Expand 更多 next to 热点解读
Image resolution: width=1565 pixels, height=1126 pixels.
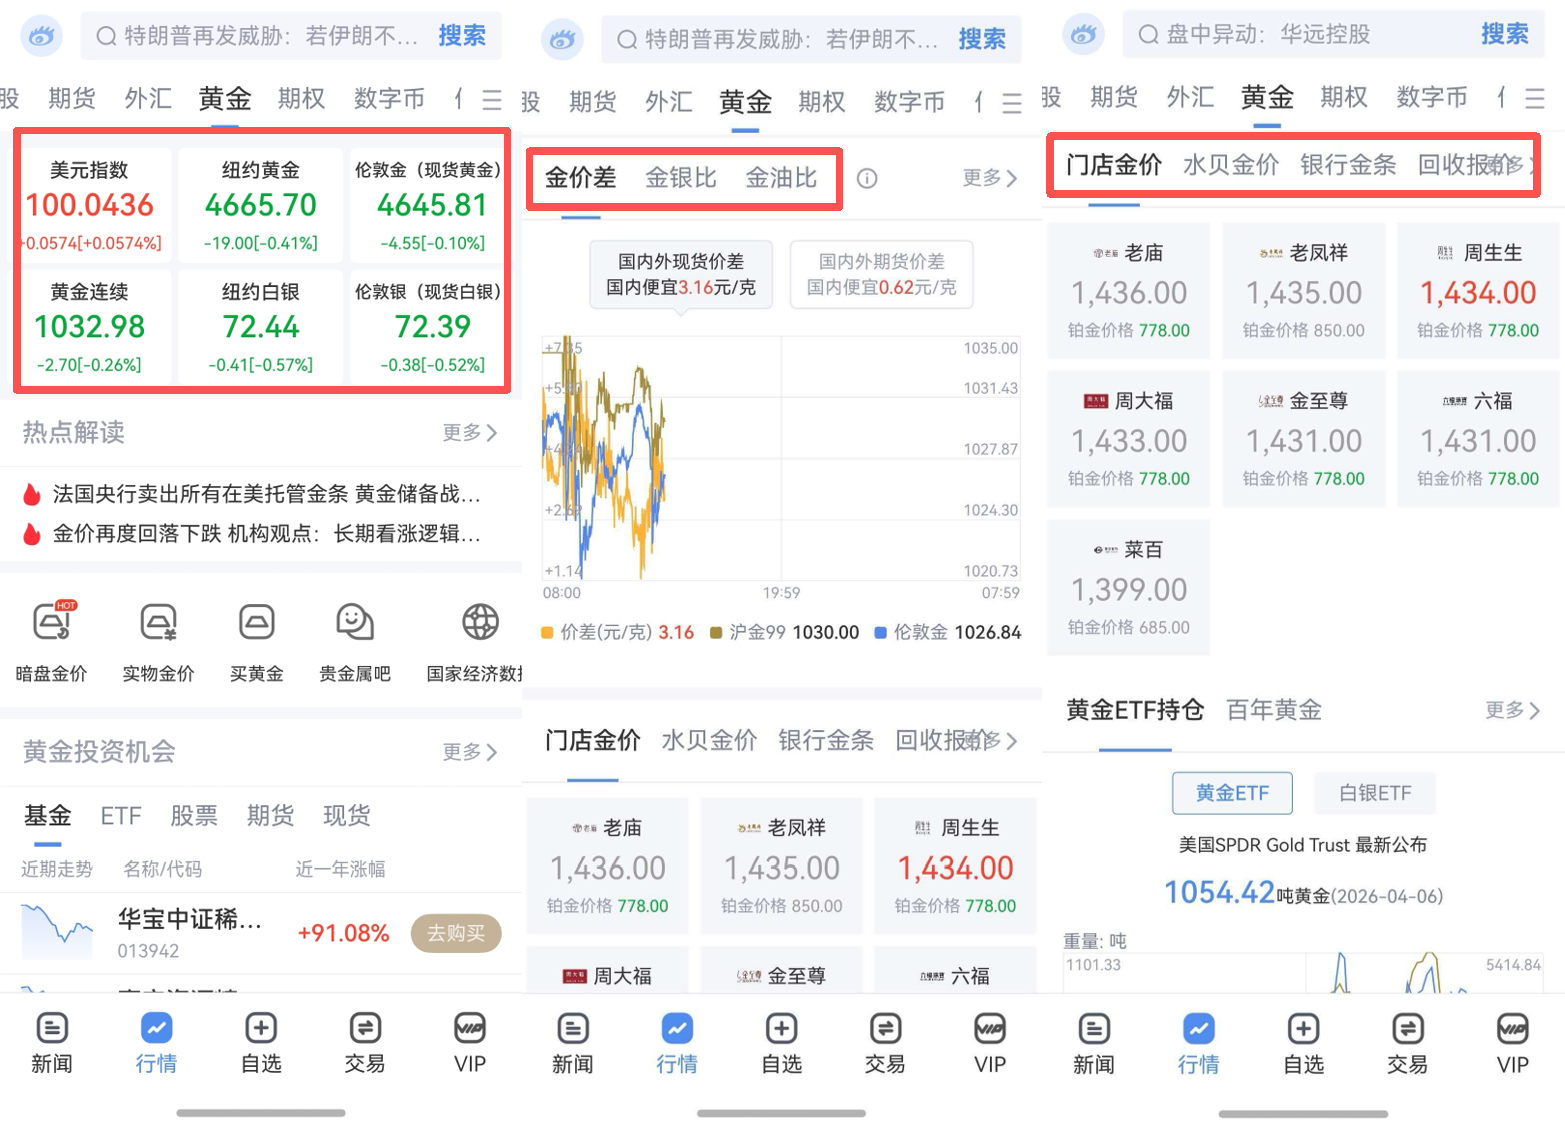click(470, 433)
